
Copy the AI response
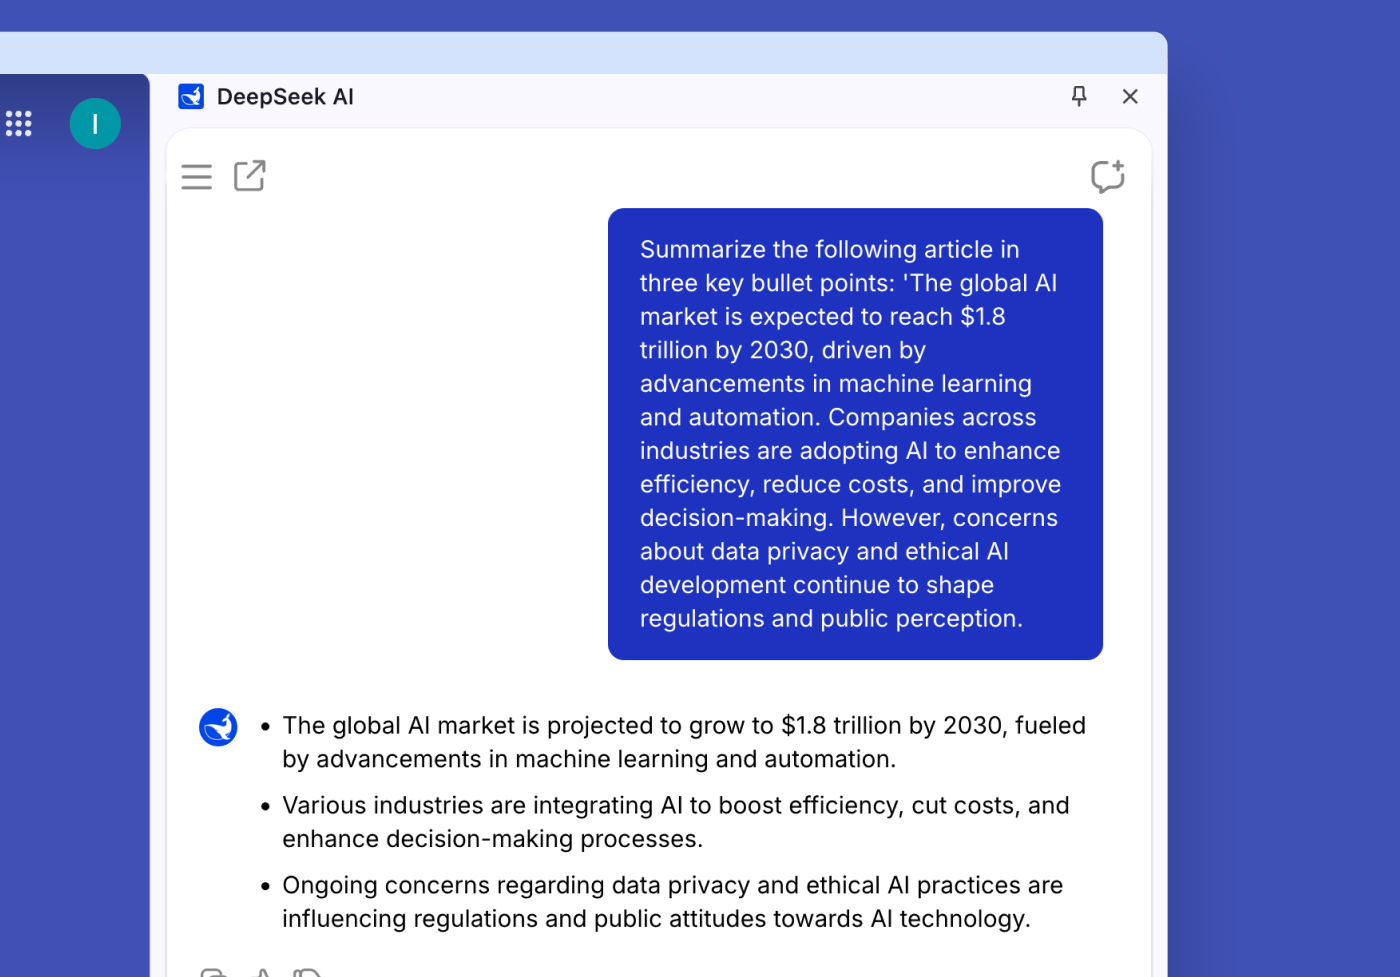coord(214,972)
